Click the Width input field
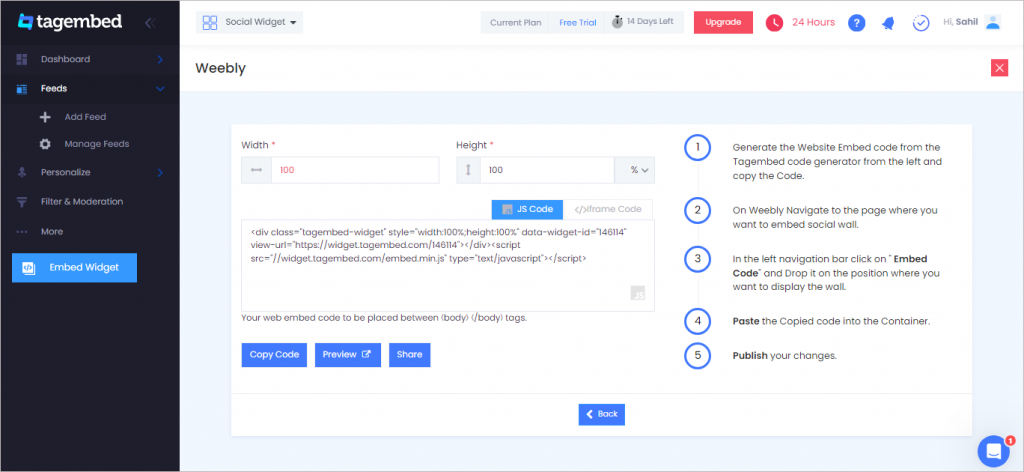The image size is (1024, 472). [355, 170]
